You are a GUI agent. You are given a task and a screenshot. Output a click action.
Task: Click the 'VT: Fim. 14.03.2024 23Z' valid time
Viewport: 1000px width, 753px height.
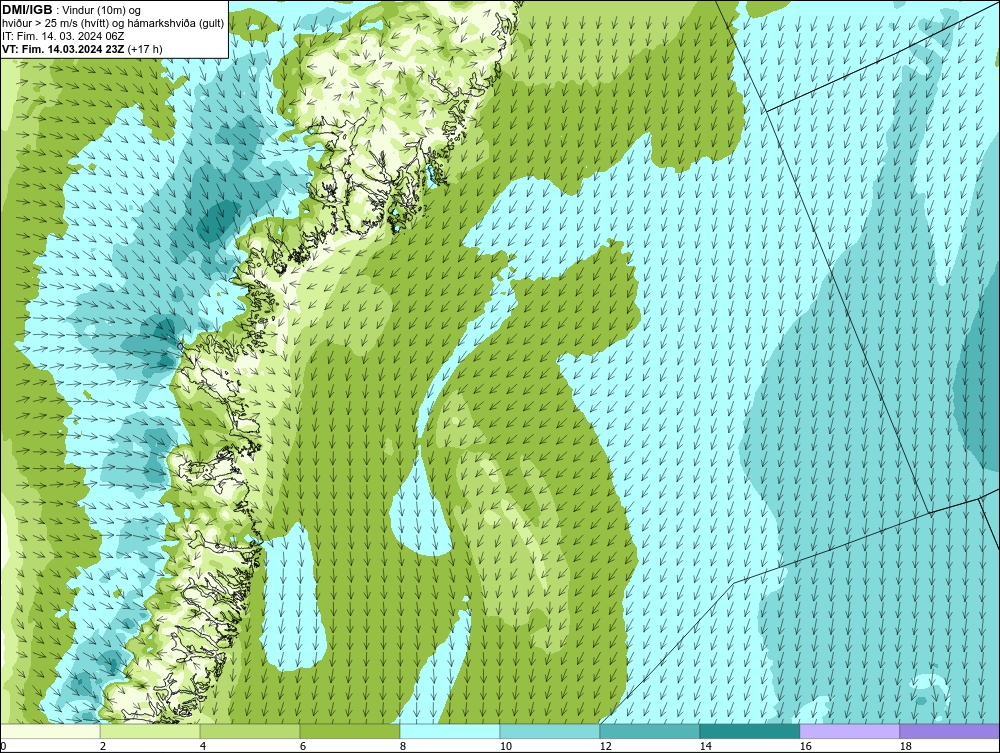tap(64, 49)
